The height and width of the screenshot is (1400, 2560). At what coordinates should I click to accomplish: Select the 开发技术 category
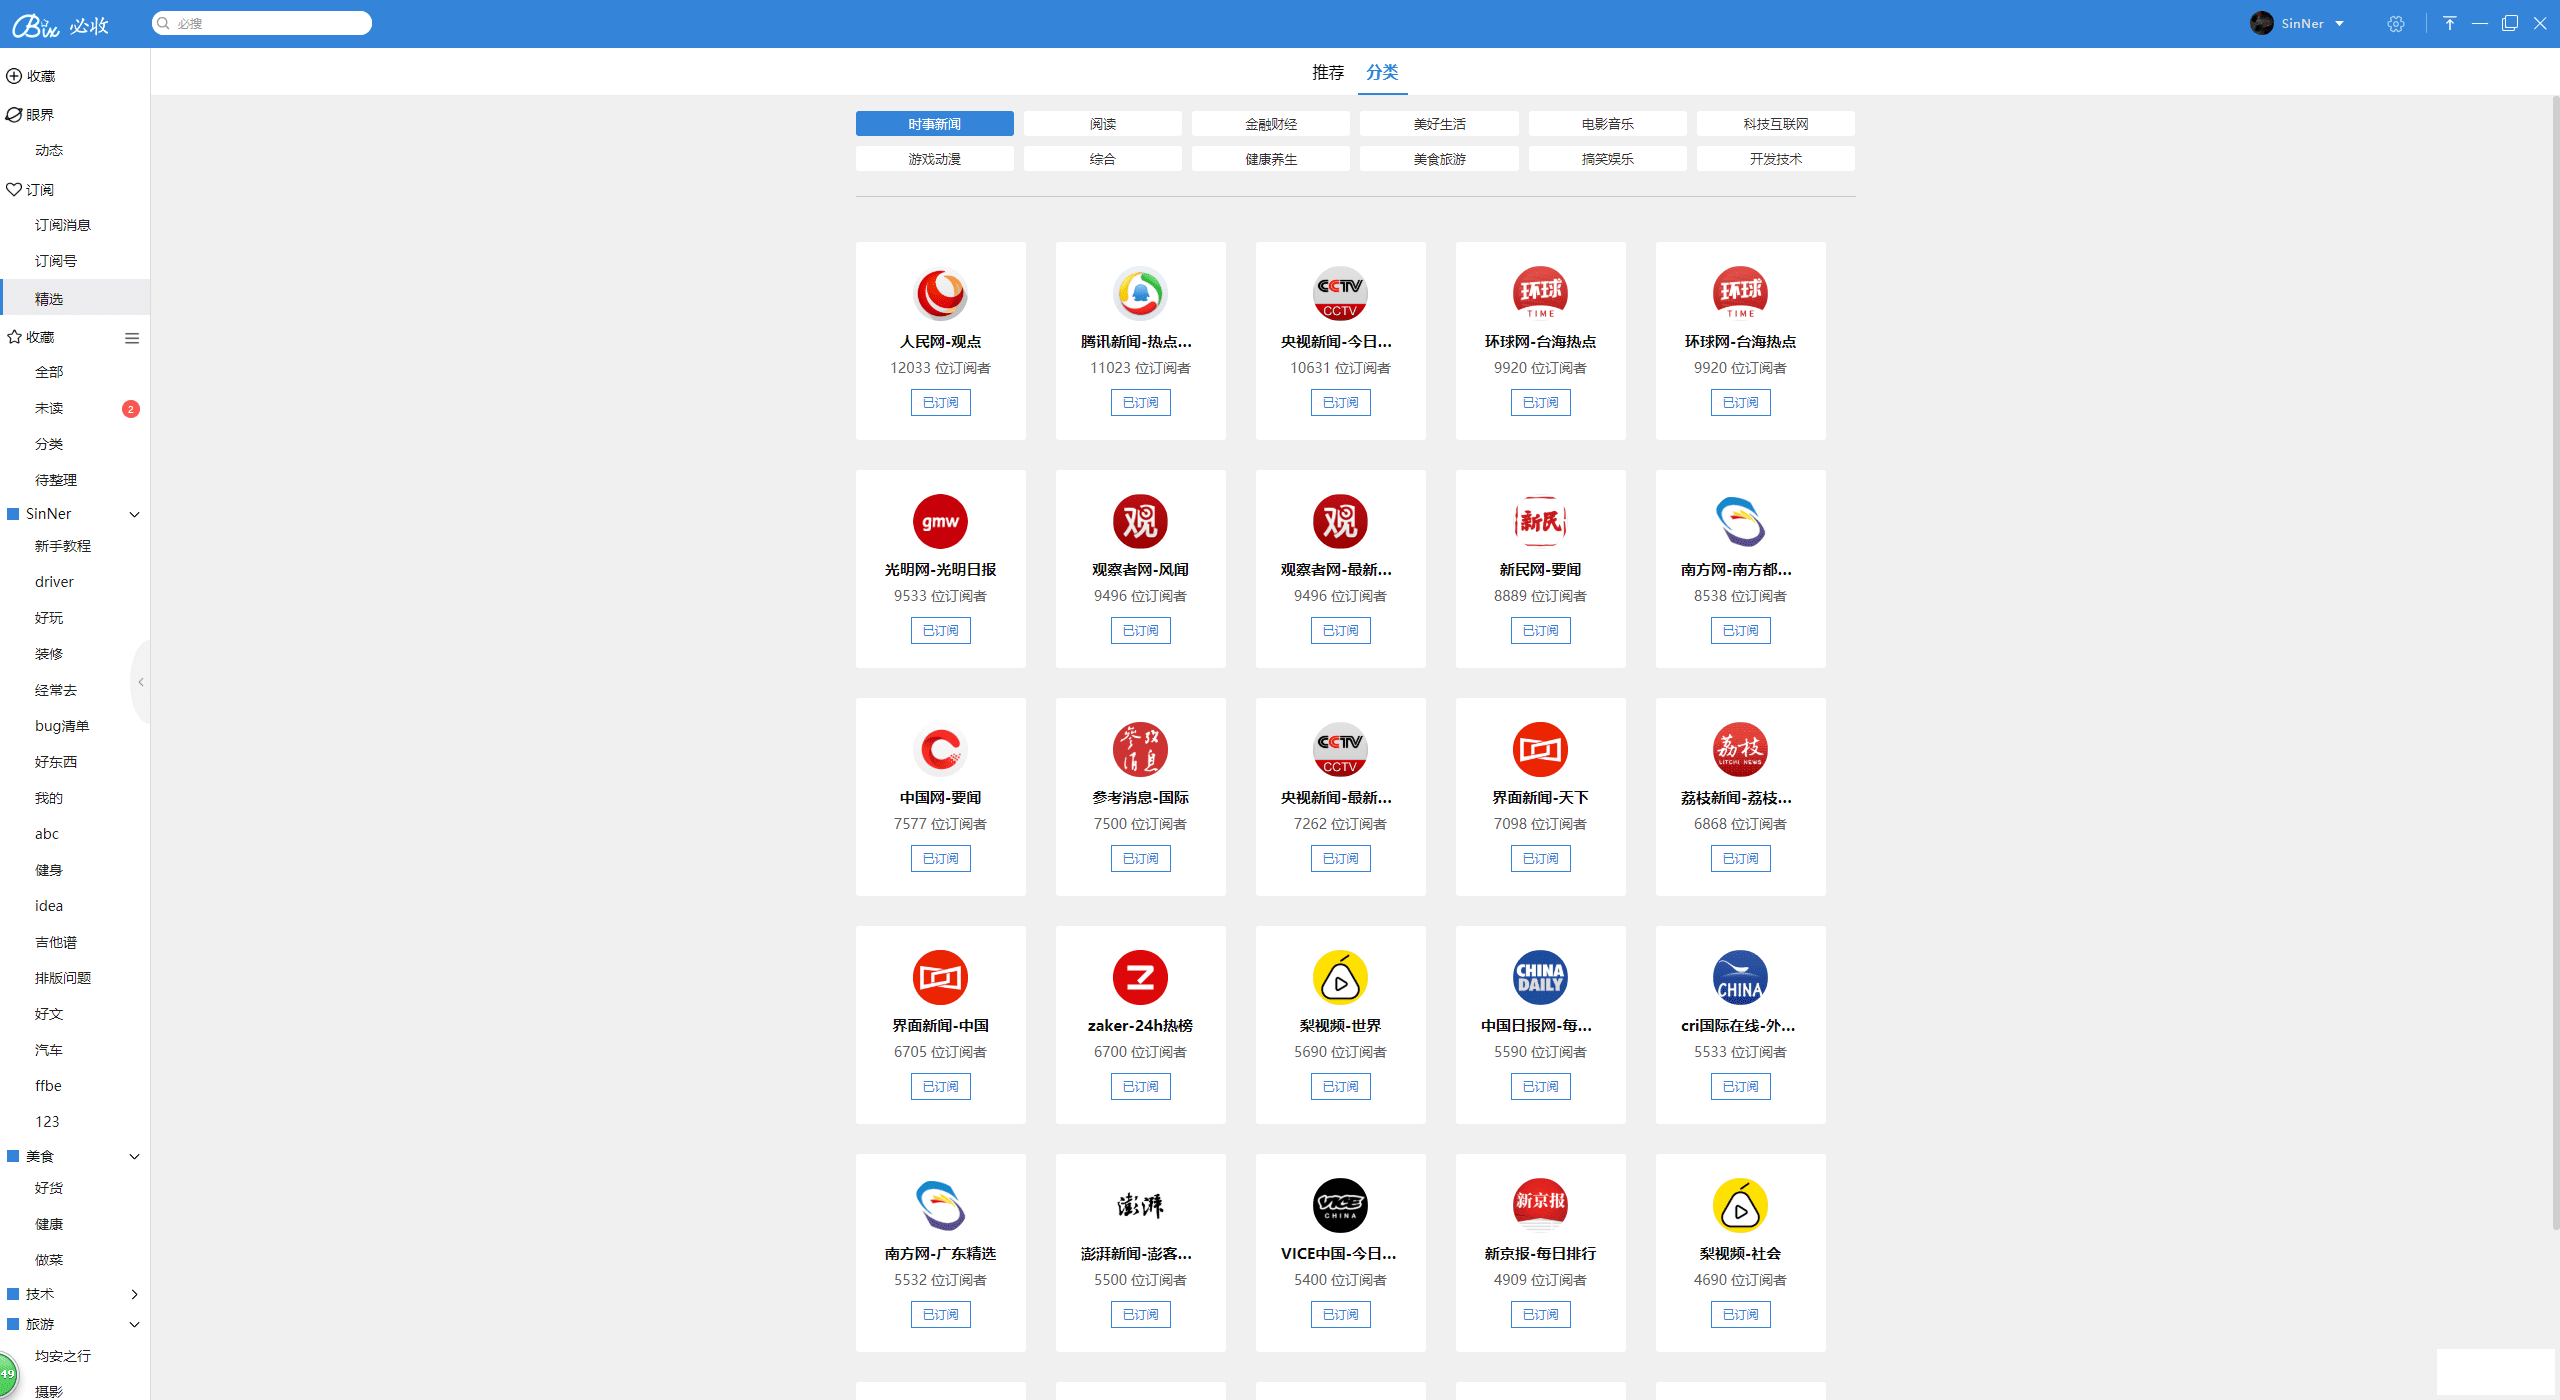click(x=1775, y=158)
